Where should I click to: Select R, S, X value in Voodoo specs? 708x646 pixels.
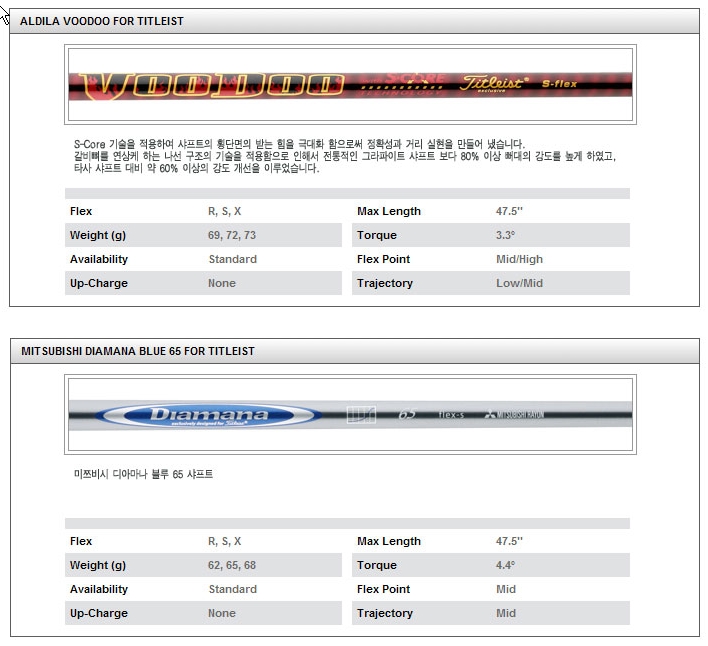[224, 211]
